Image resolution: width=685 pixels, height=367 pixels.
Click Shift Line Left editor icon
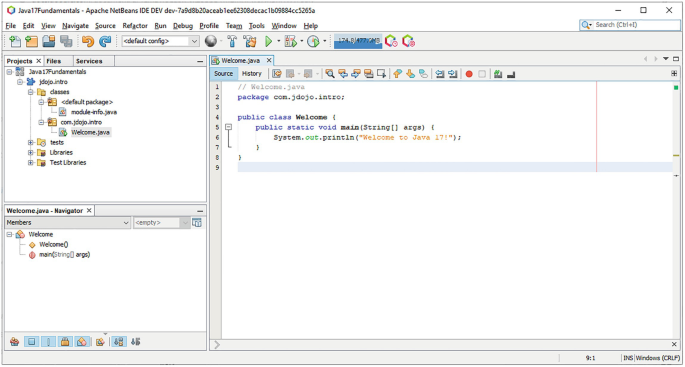440,74
